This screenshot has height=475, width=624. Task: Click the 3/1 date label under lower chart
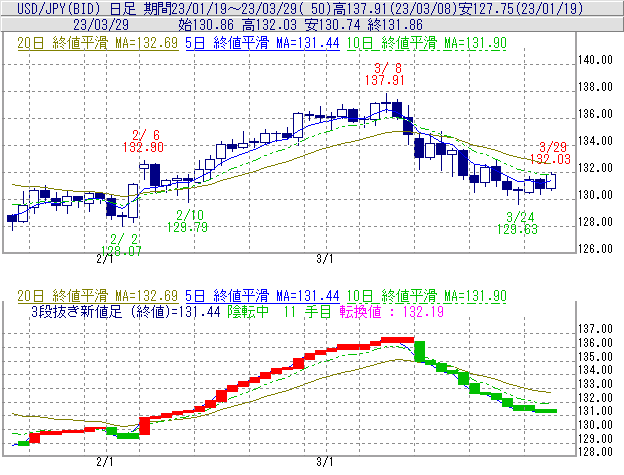click(x=325, y=462)
